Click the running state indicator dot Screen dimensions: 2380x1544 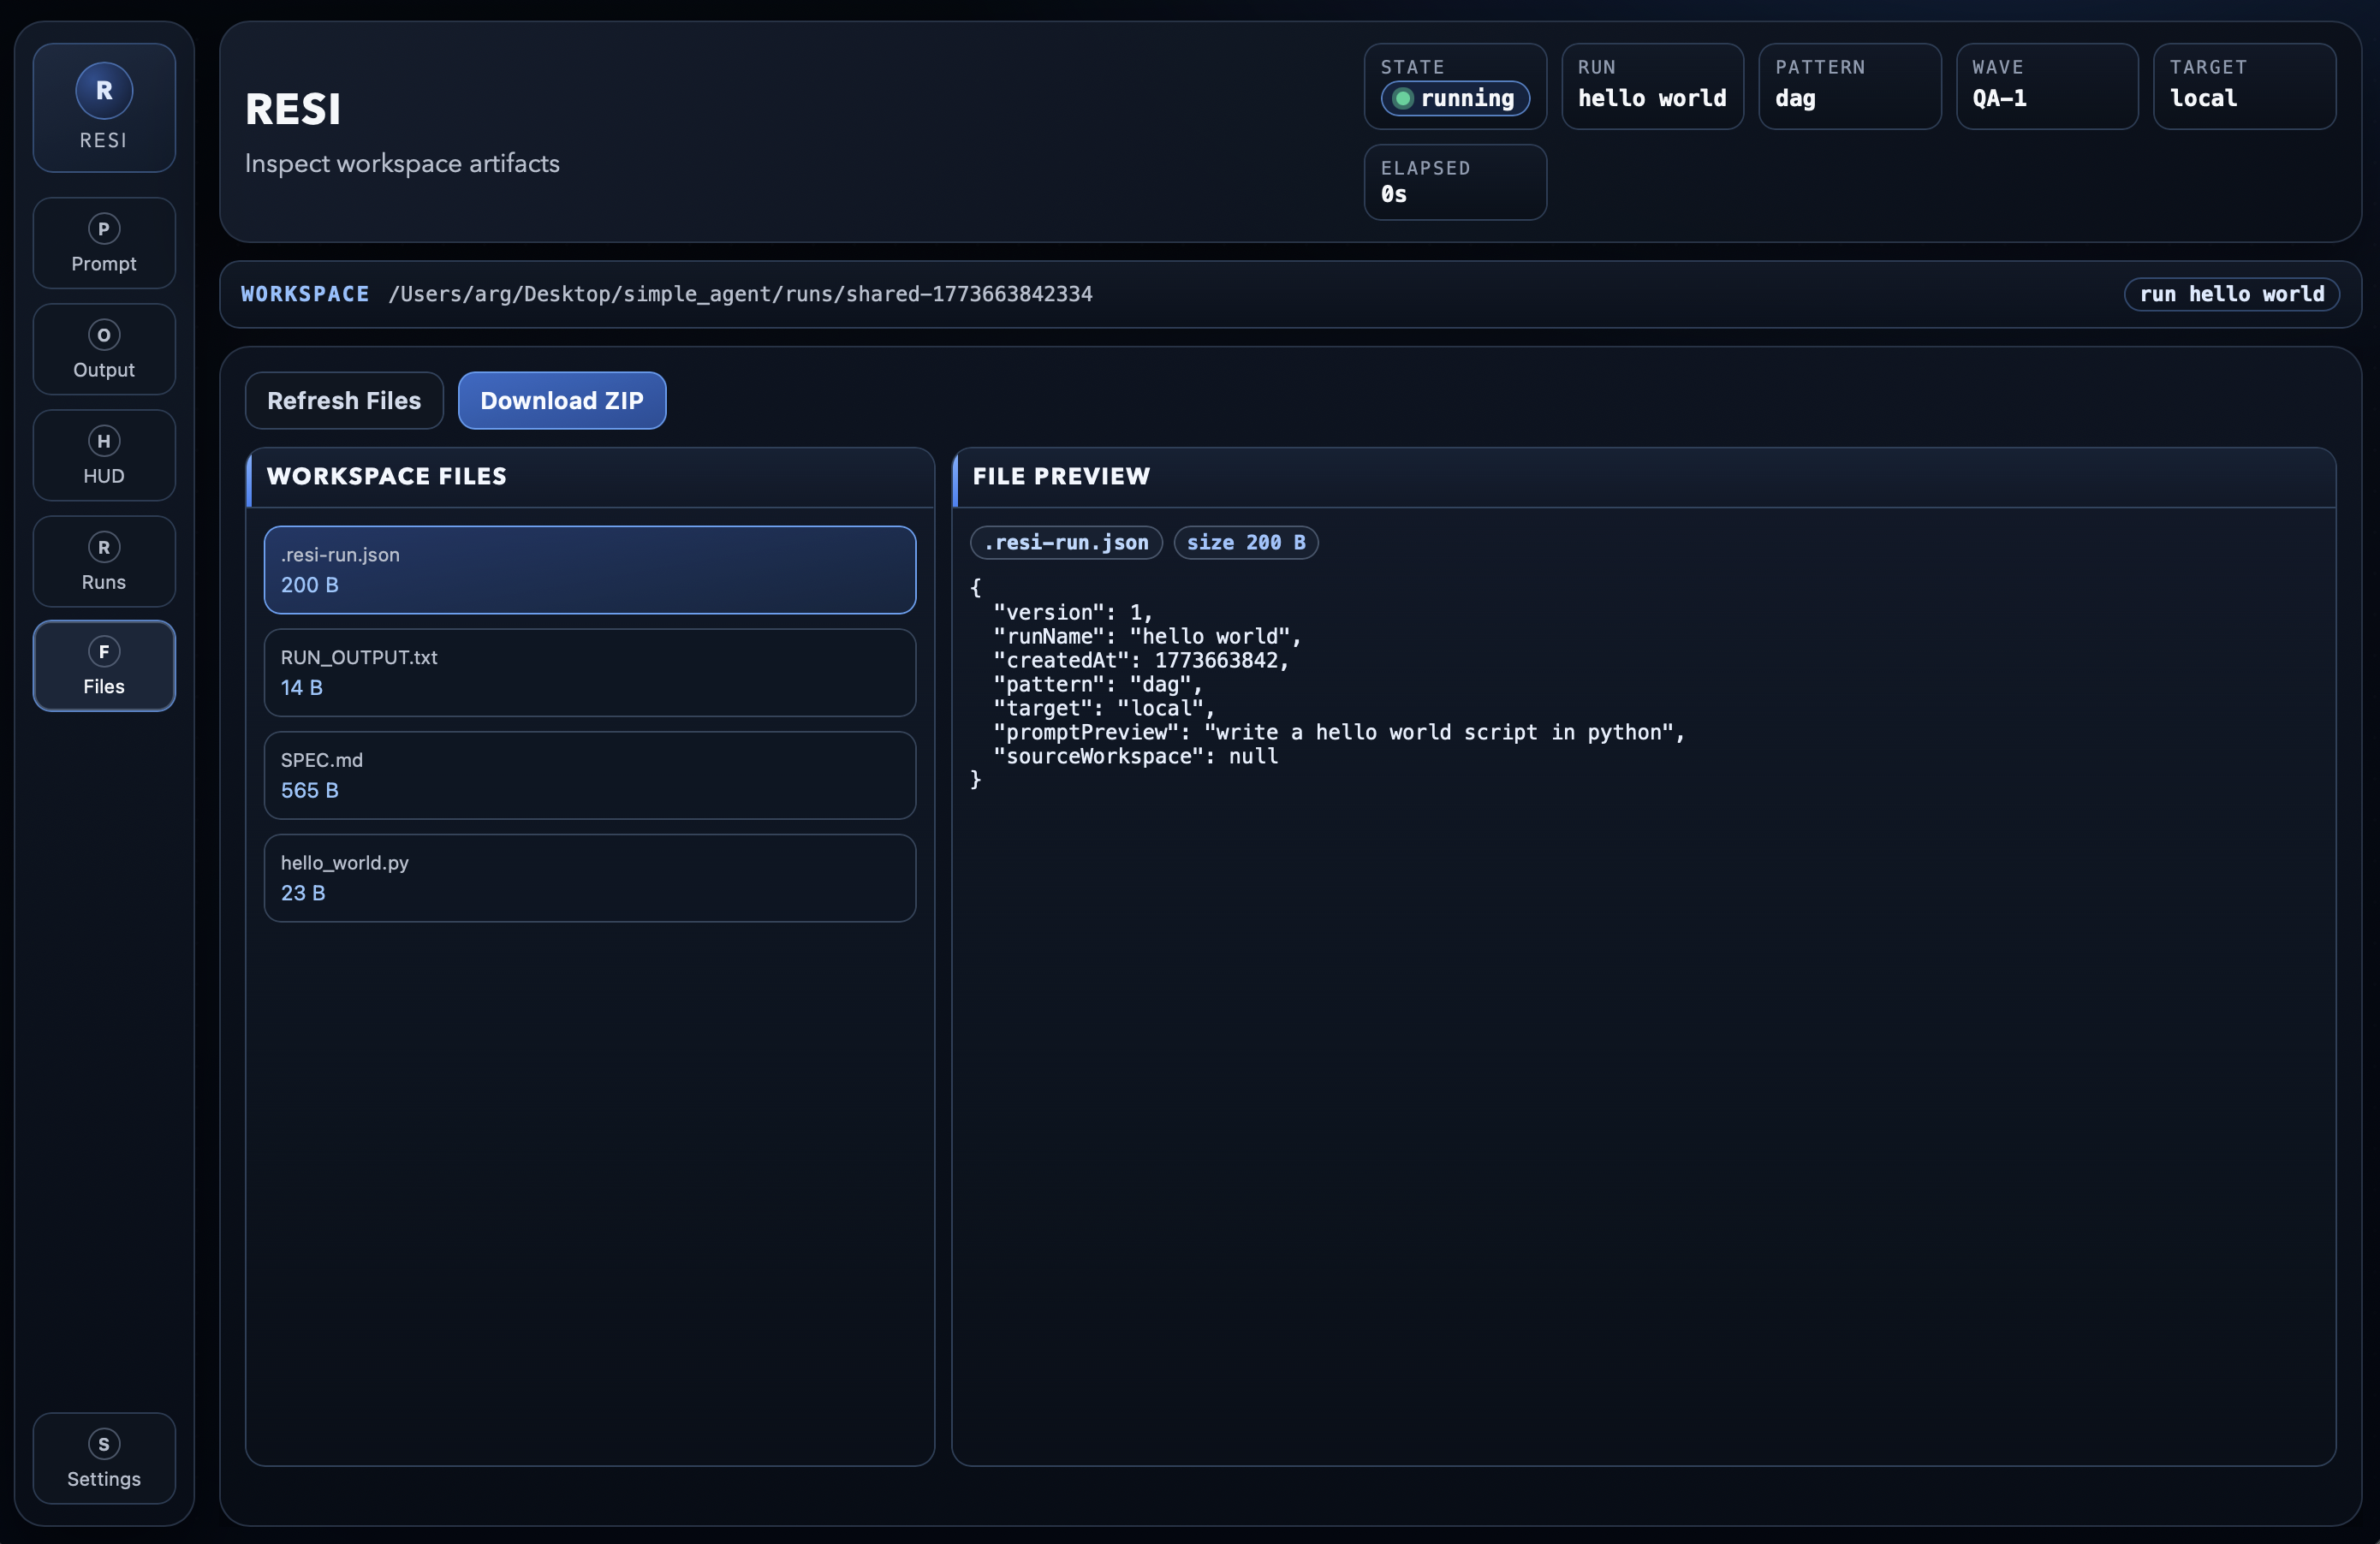click(x=1405, y=99)
